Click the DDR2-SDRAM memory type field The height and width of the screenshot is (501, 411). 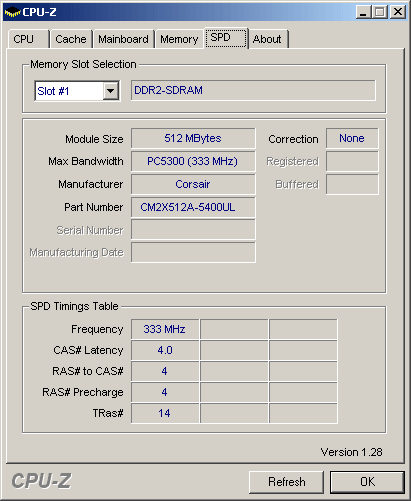253,90
